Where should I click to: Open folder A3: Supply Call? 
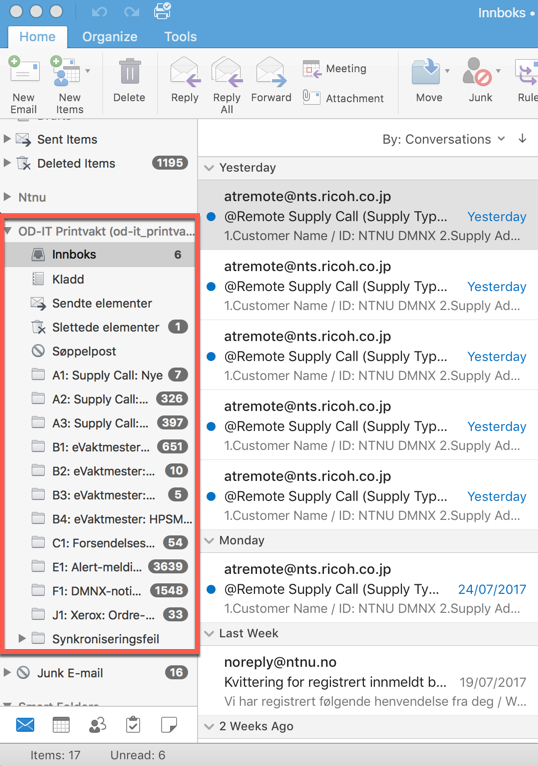tap(100, 423)
